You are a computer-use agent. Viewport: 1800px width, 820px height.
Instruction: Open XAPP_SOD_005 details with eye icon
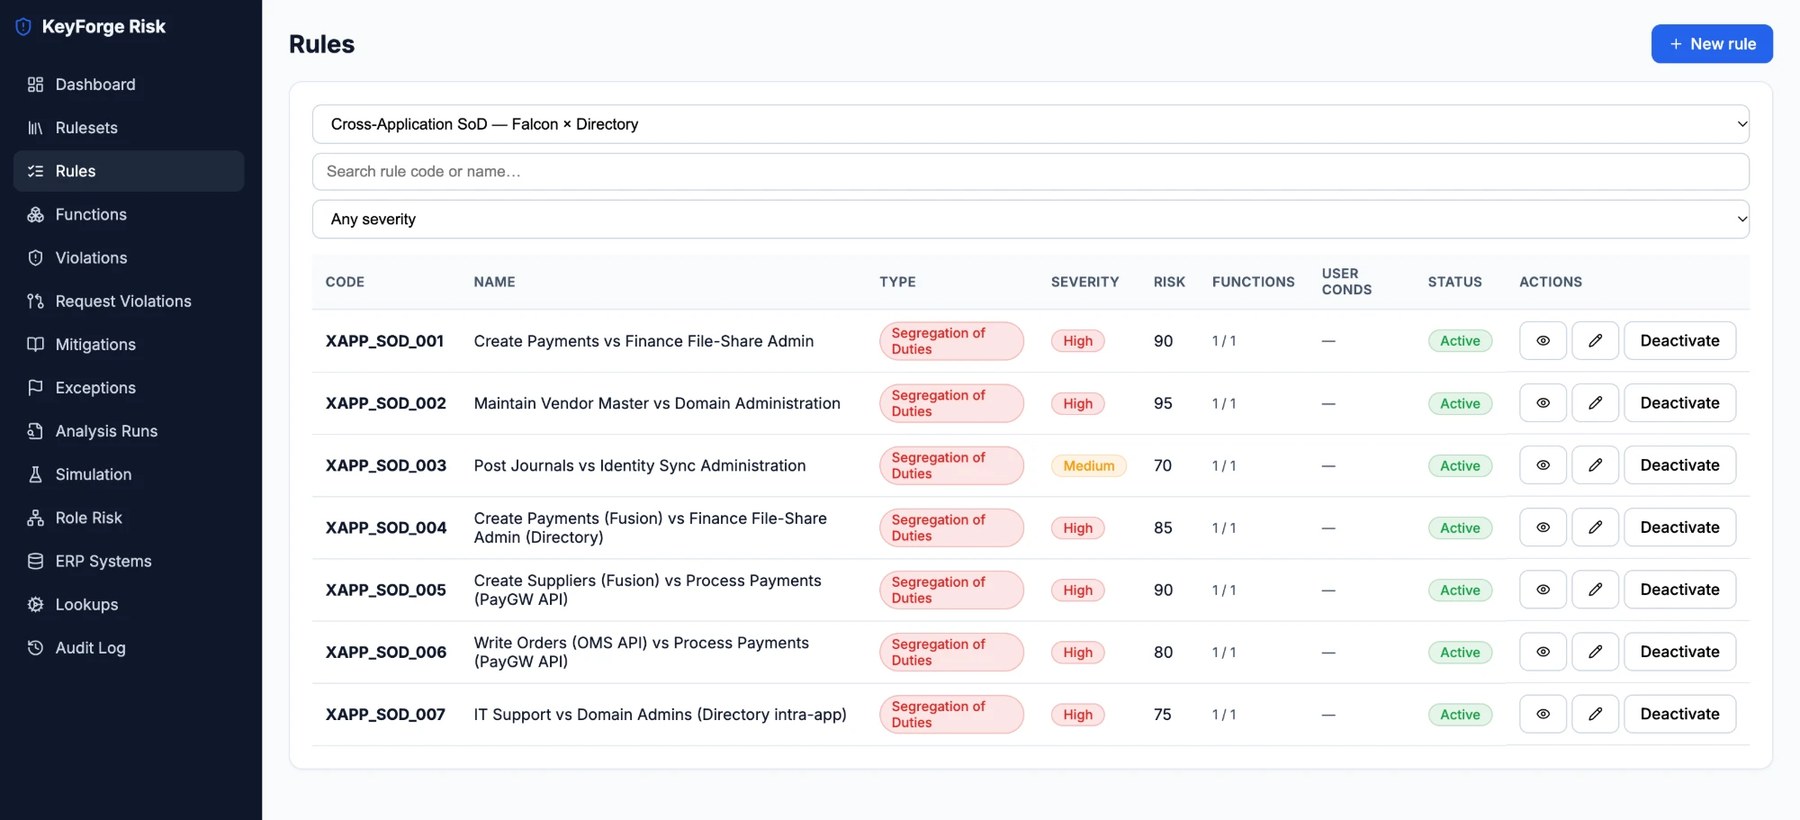(x=1543, y=590)
